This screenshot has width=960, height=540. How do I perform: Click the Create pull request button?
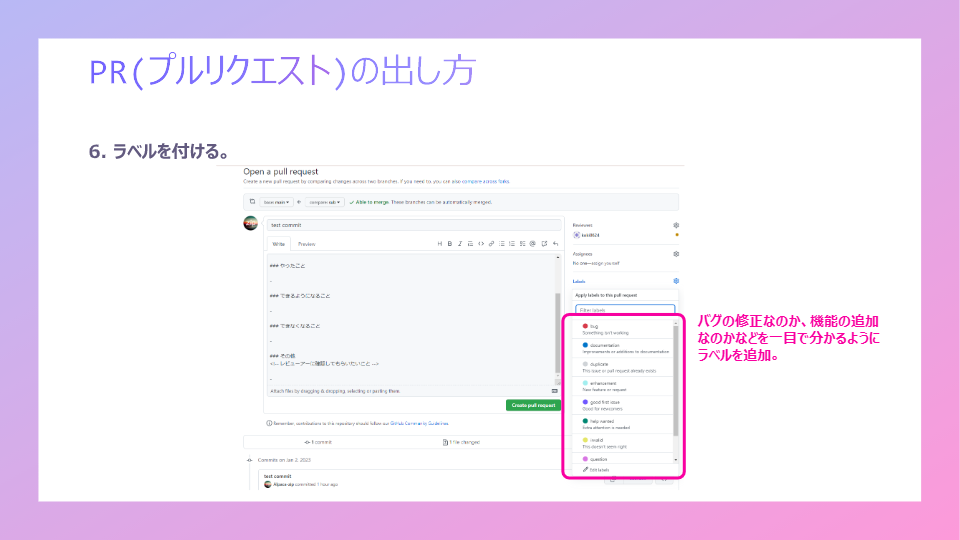pyautogui.click(x=533, y=405)
